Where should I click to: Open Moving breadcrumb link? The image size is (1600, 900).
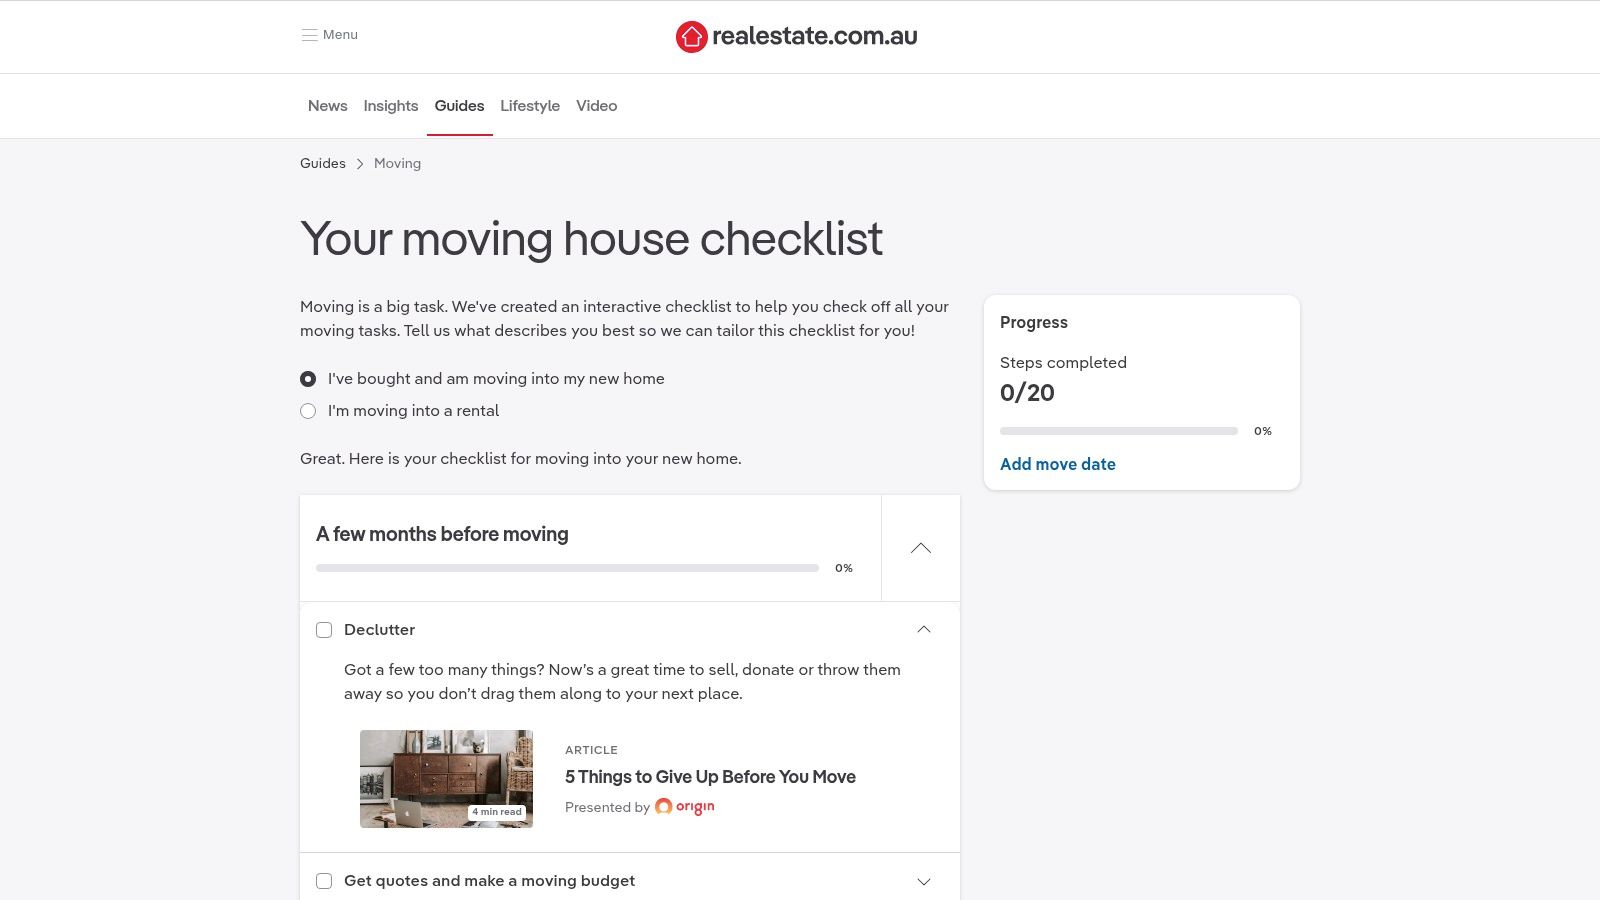pyautogui.click(x=397, y=164)
